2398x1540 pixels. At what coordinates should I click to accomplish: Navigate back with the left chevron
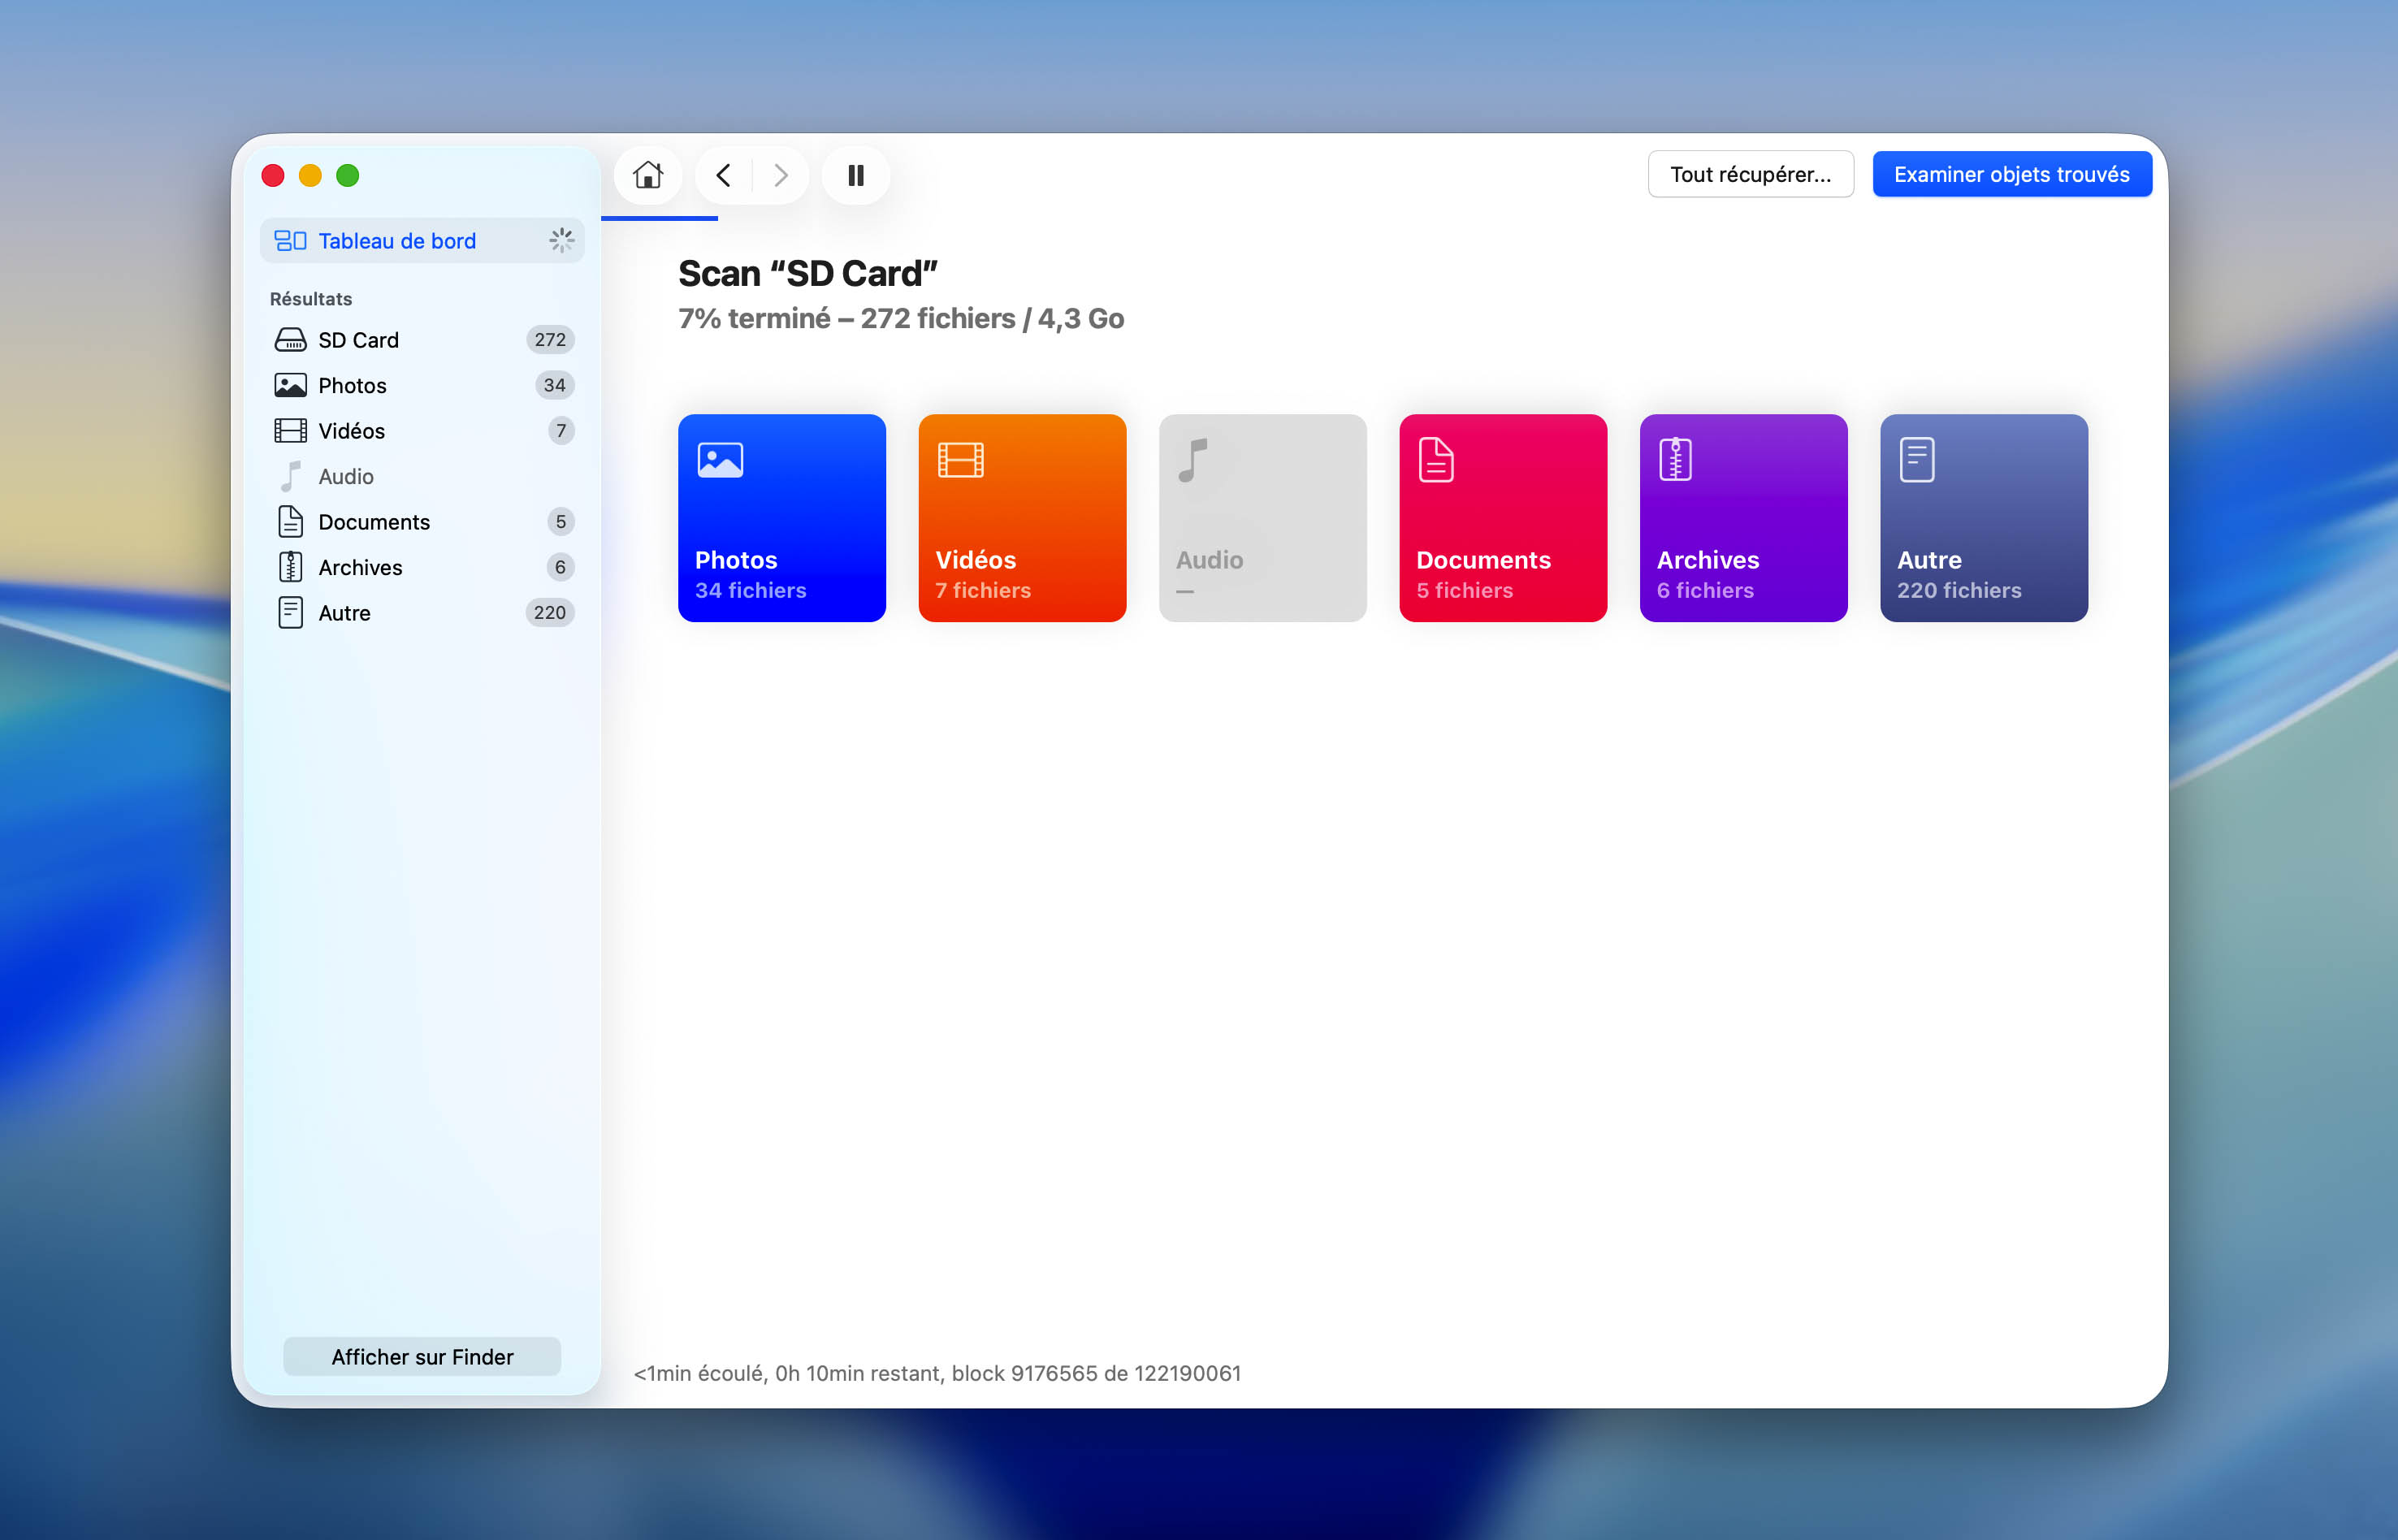723,175
